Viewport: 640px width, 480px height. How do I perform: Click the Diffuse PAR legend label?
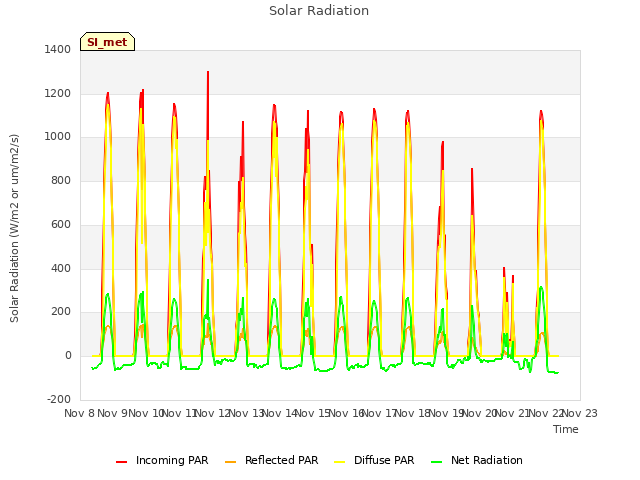click(384, 460)
